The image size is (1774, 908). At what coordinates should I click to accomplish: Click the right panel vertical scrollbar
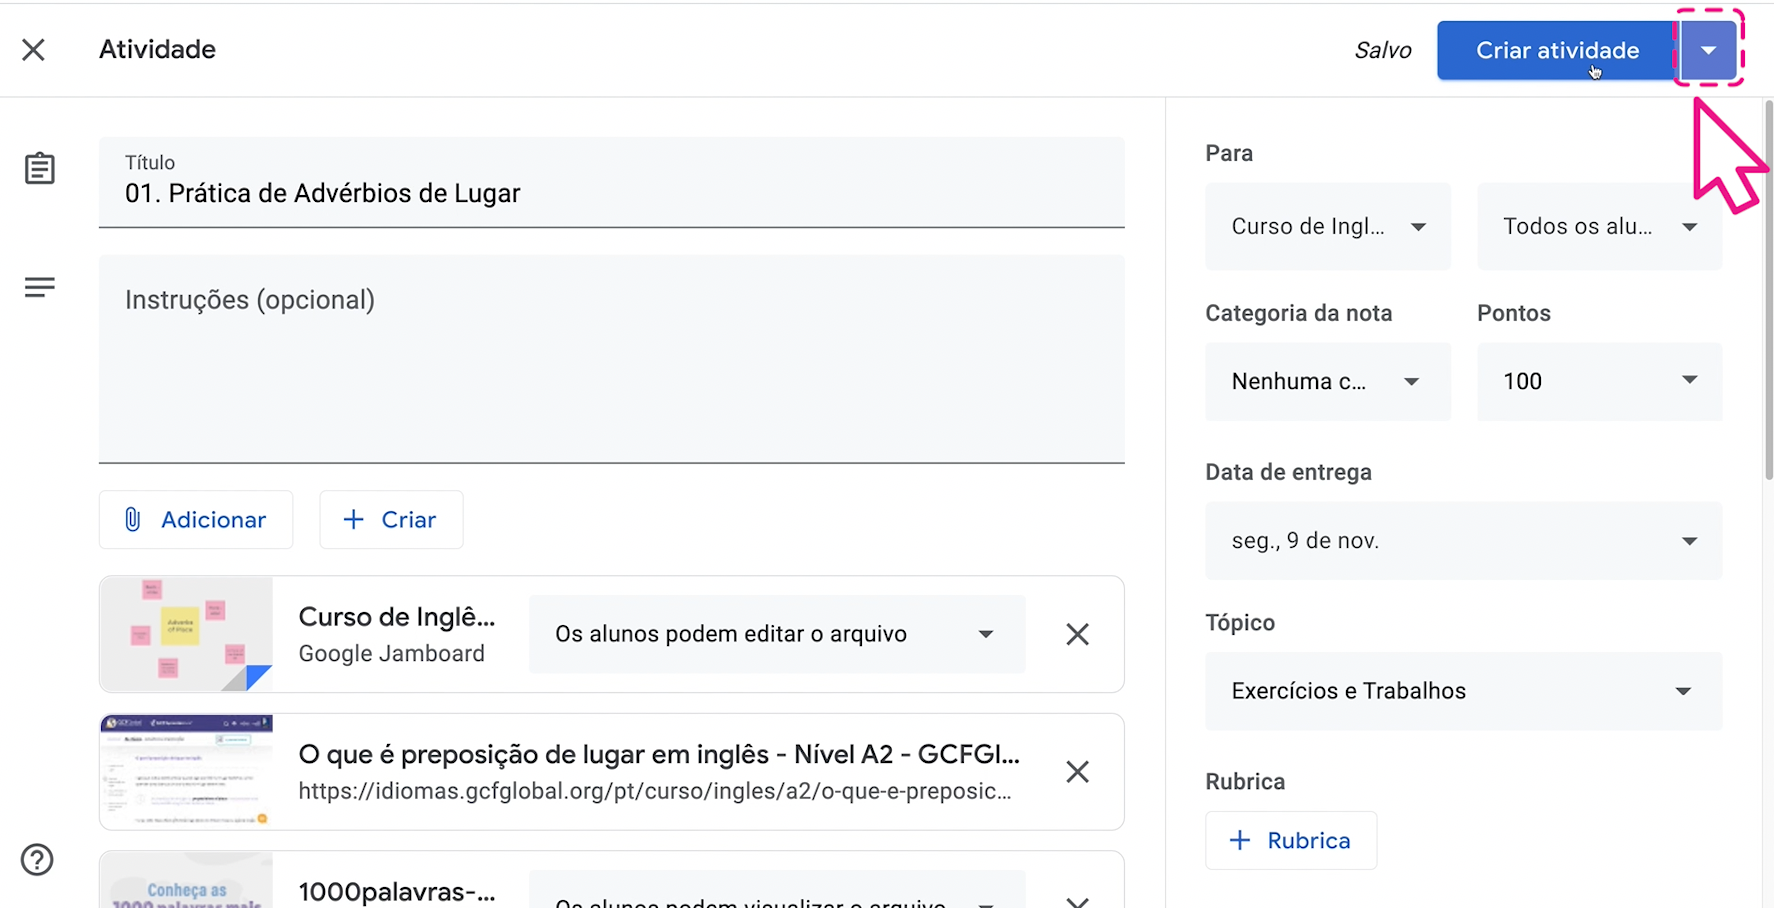1768,290
